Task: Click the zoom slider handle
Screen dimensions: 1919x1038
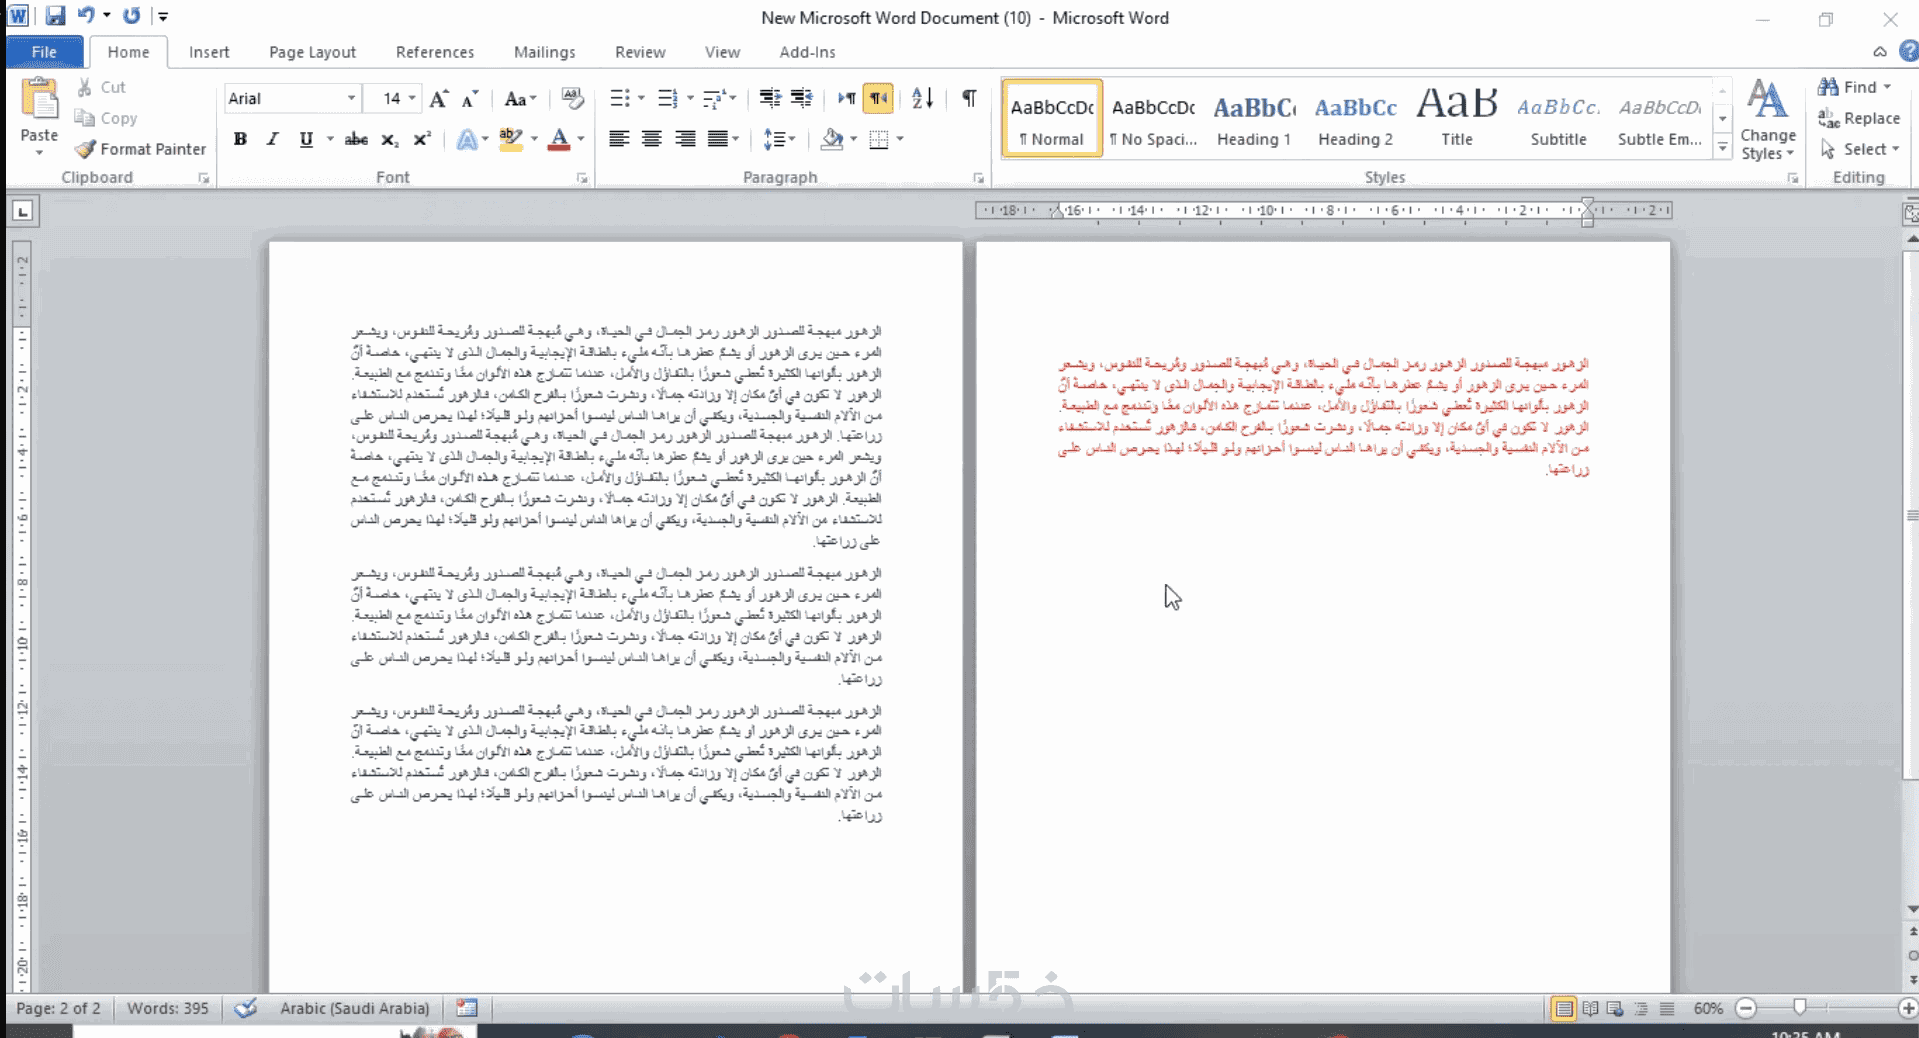Action: coord(1800,1007)
